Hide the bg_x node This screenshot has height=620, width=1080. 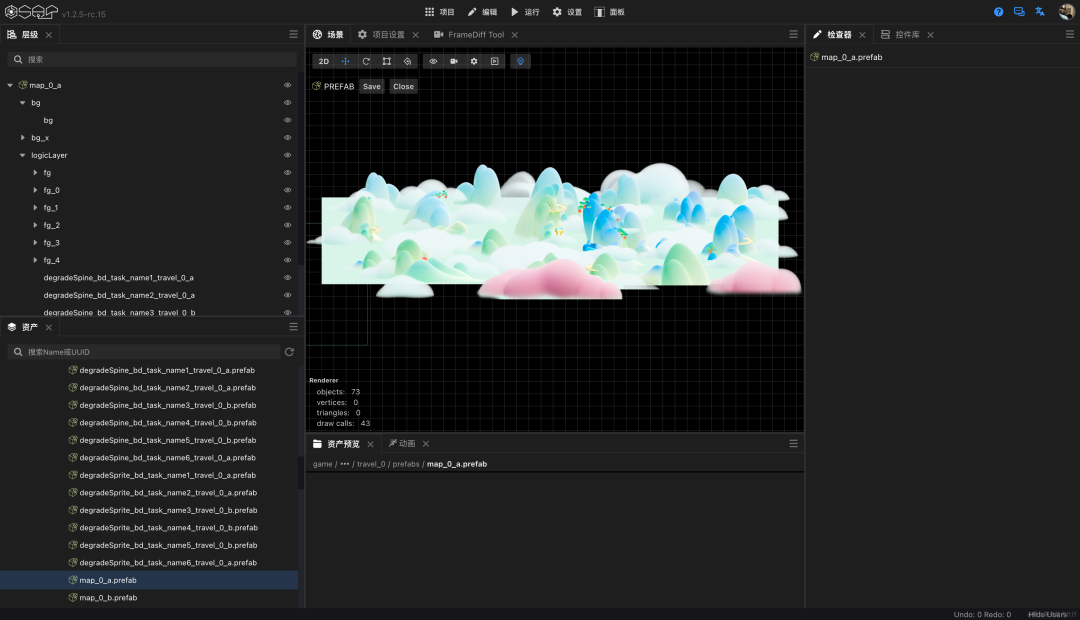pos(288,138)
